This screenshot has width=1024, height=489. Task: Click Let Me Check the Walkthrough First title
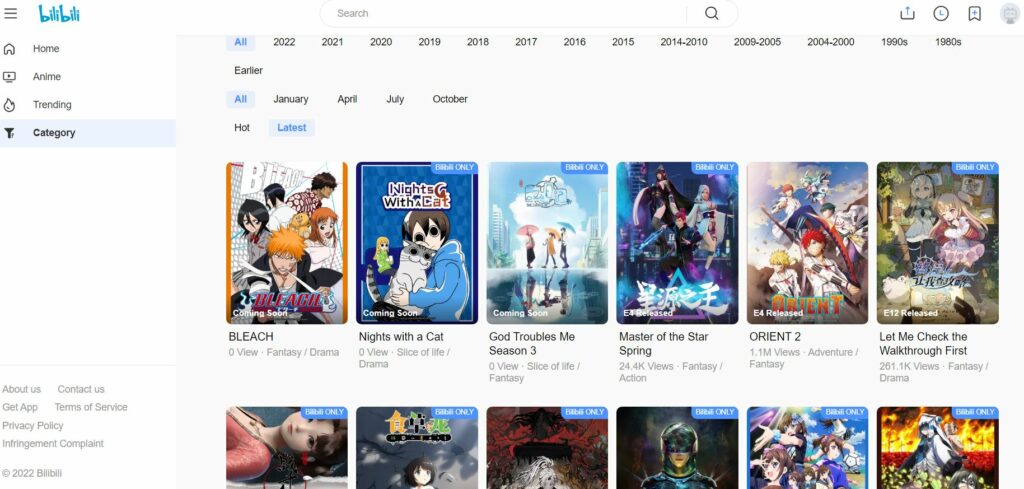tap(923, 344)
